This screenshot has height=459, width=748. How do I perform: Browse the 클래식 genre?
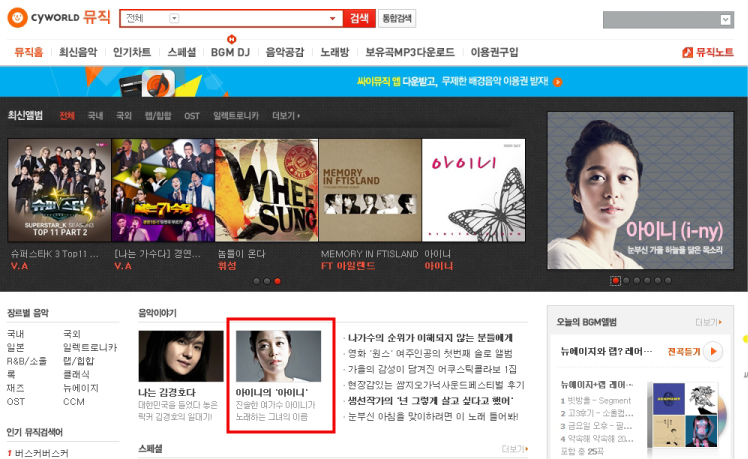click(76, 374)
